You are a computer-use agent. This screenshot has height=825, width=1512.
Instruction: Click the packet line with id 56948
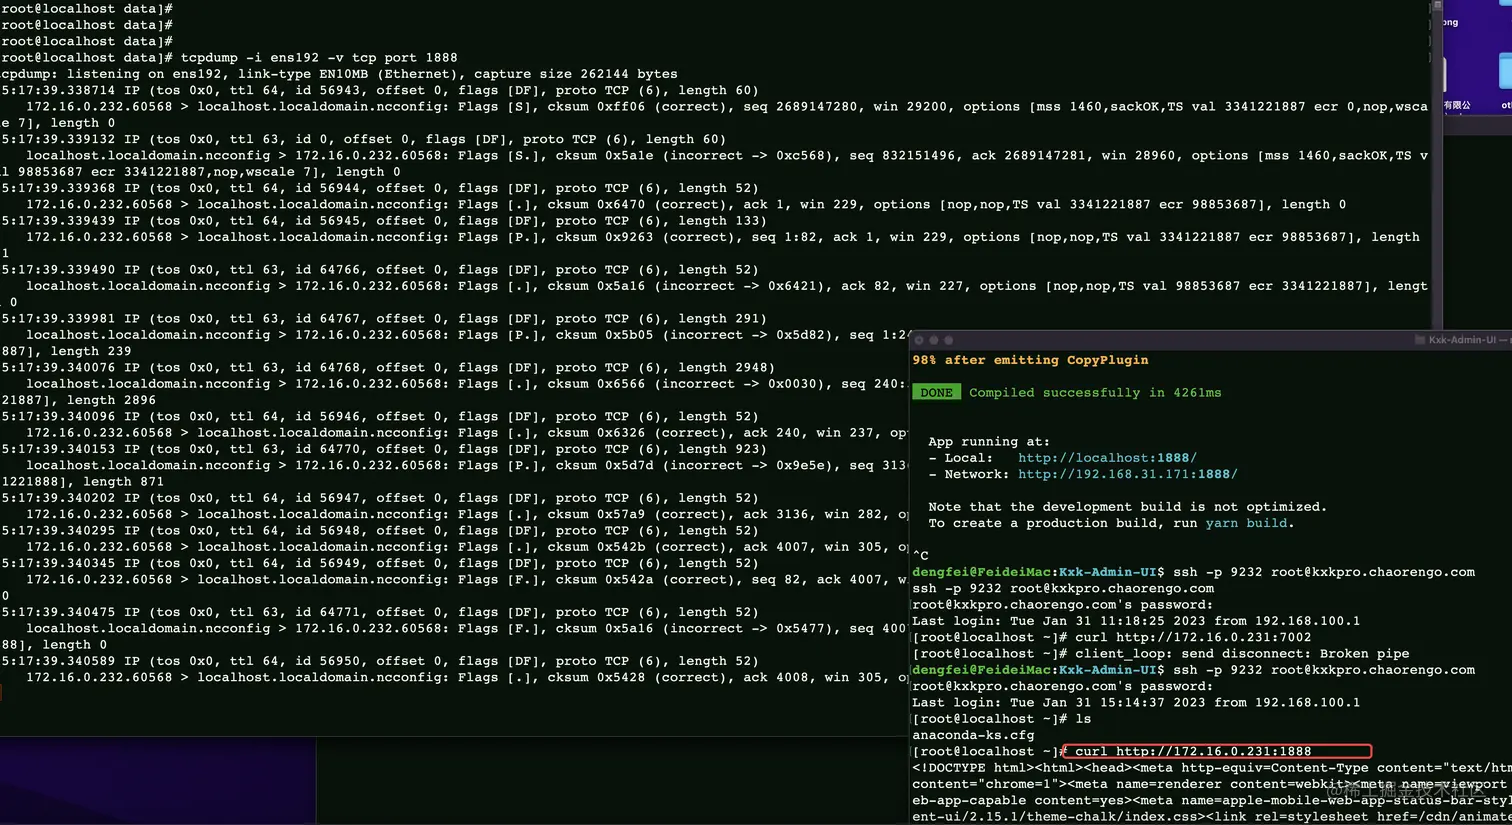pos(380,531)
